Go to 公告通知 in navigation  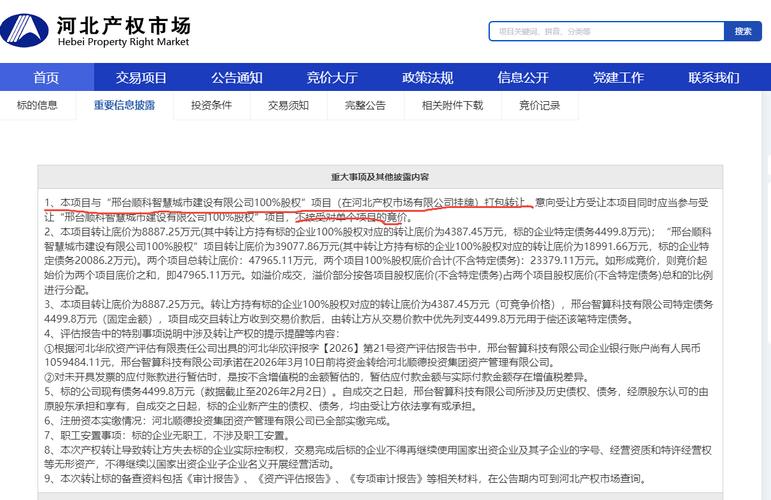237,78
